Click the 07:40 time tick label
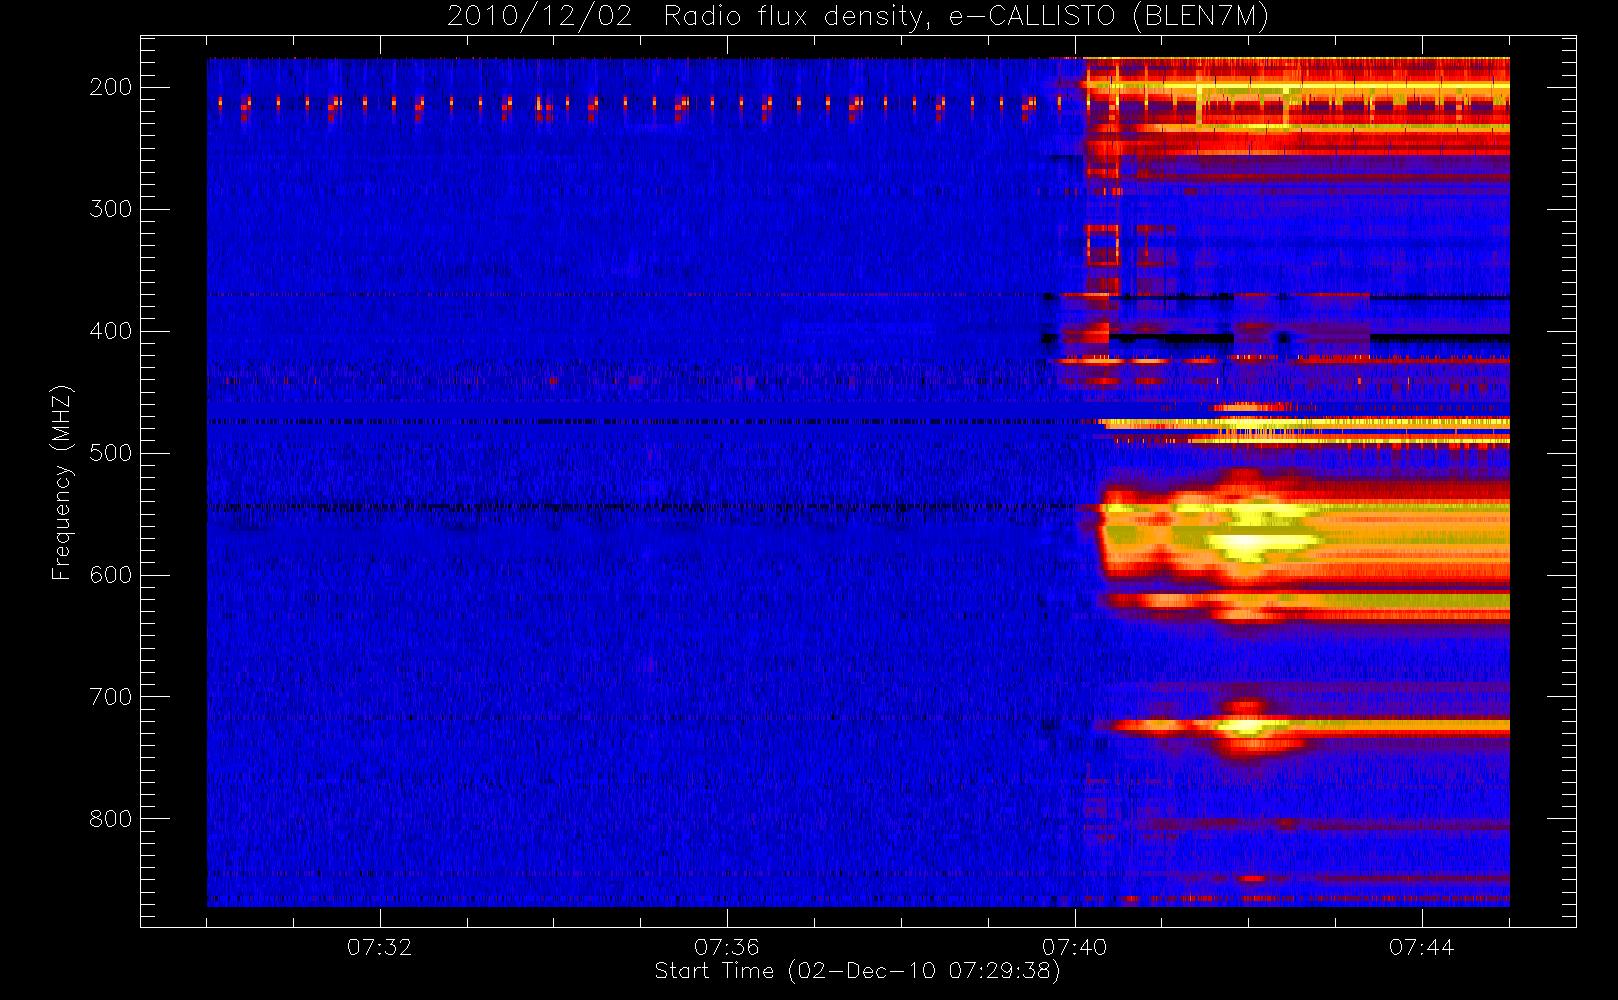Viewport: 1618px width, 1000px height. pos(1075,947)
